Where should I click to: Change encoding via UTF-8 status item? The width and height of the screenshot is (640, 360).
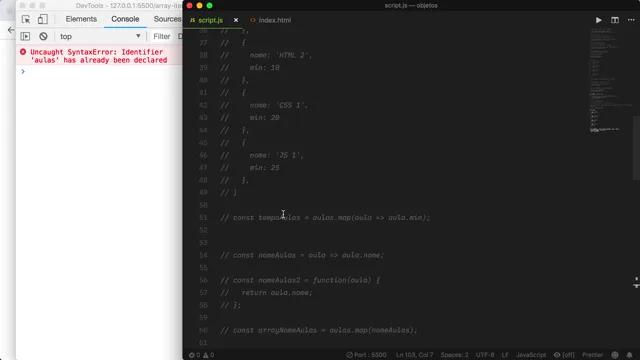point(485,355)
